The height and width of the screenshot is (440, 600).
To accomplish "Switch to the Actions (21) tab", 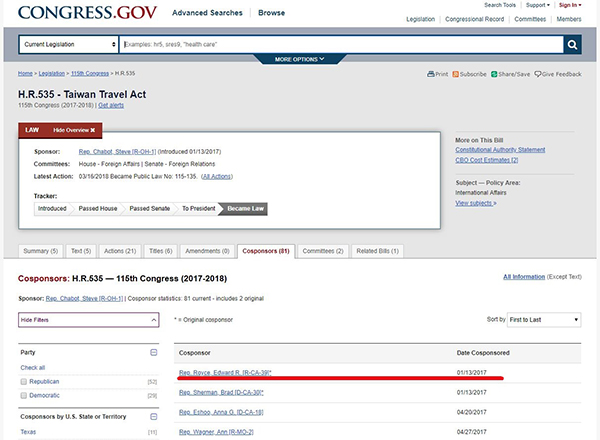I will pos(121,250).
